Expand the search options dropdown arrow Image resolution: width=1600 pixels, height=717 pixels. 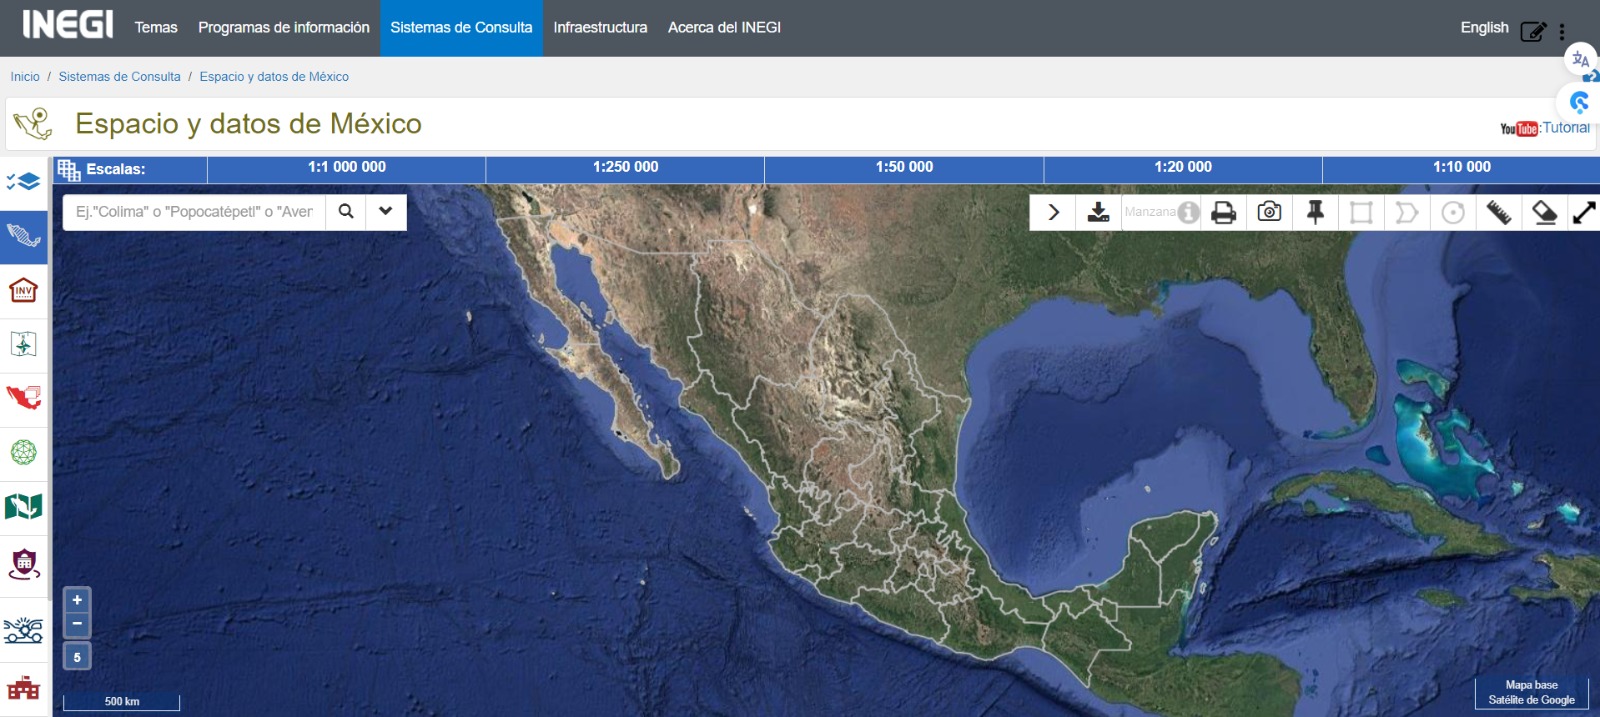tap(386, 212)
